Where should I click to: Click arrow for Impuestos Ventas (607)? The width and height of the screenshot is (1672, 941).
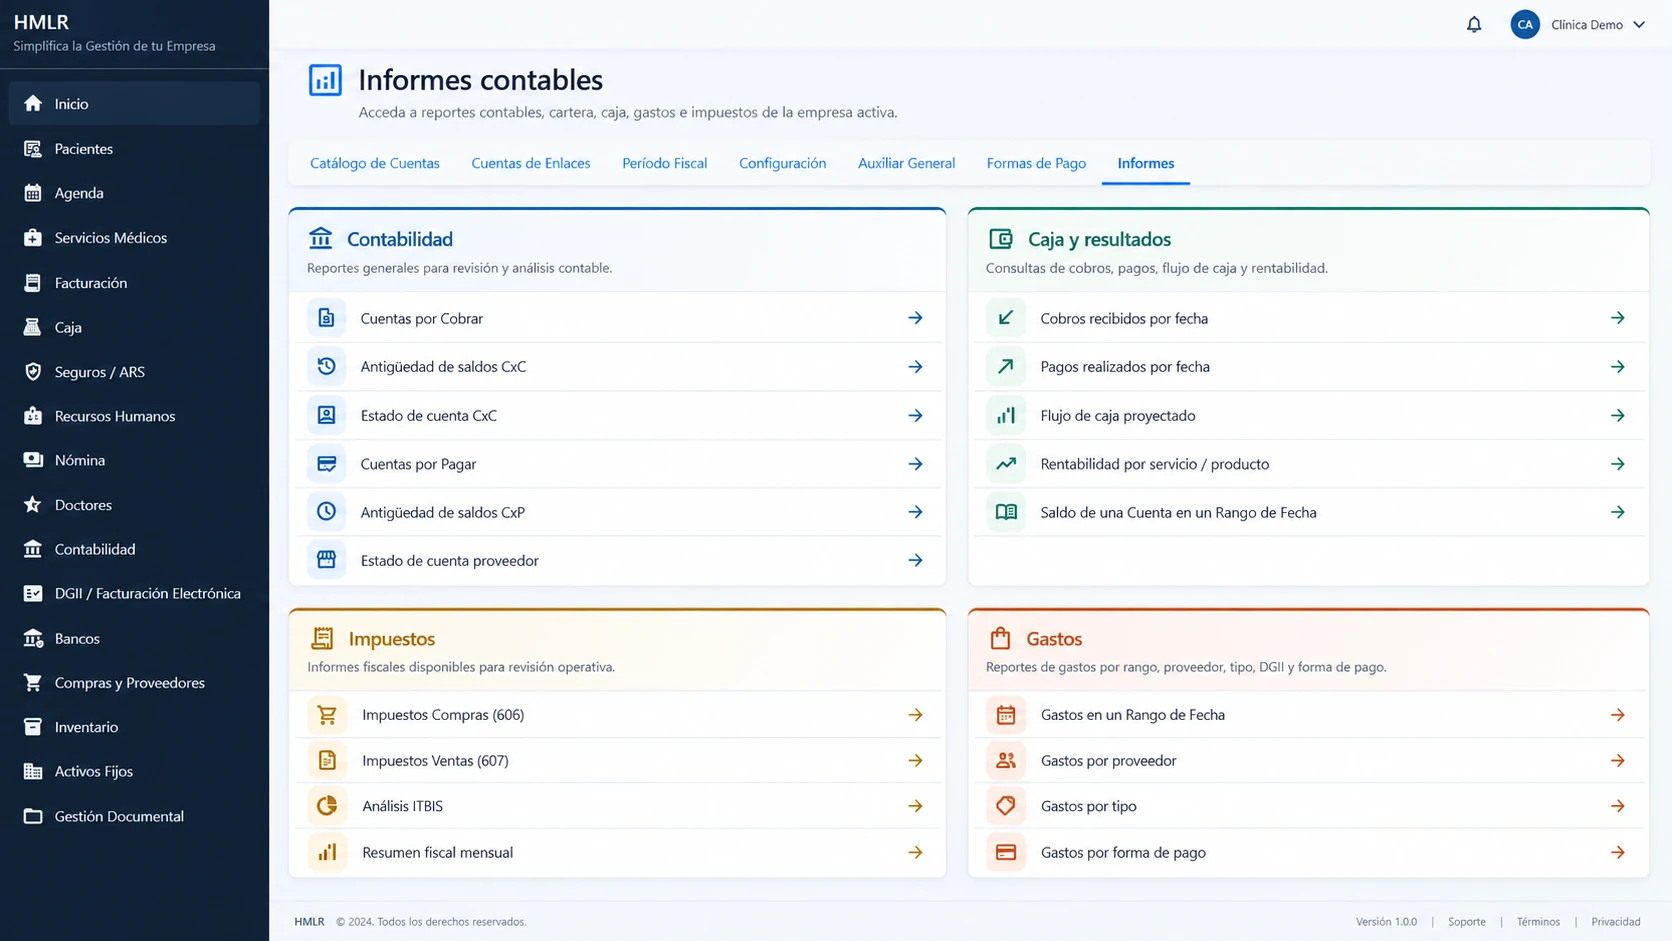(x=915, y=761)
